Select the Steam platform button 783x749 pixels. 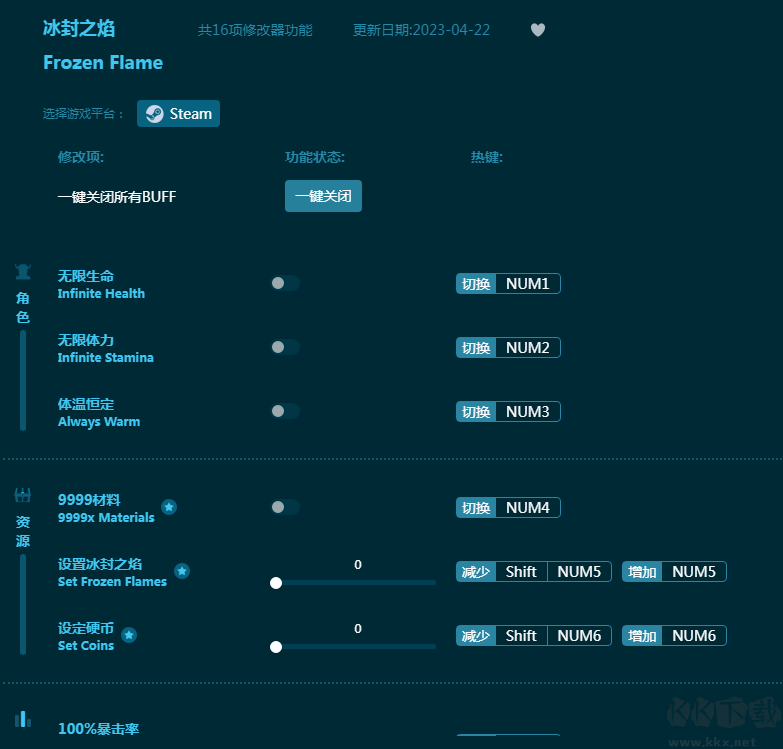click(x=178, y=114)
